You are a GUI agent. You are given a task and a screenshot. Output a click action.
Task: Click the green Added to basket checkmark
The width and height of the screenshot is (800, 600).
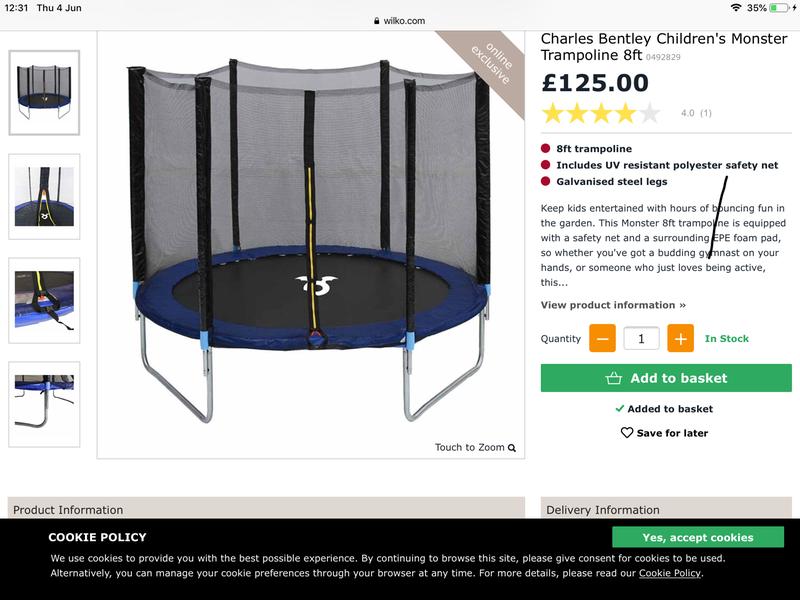click(x=620, y=408)
